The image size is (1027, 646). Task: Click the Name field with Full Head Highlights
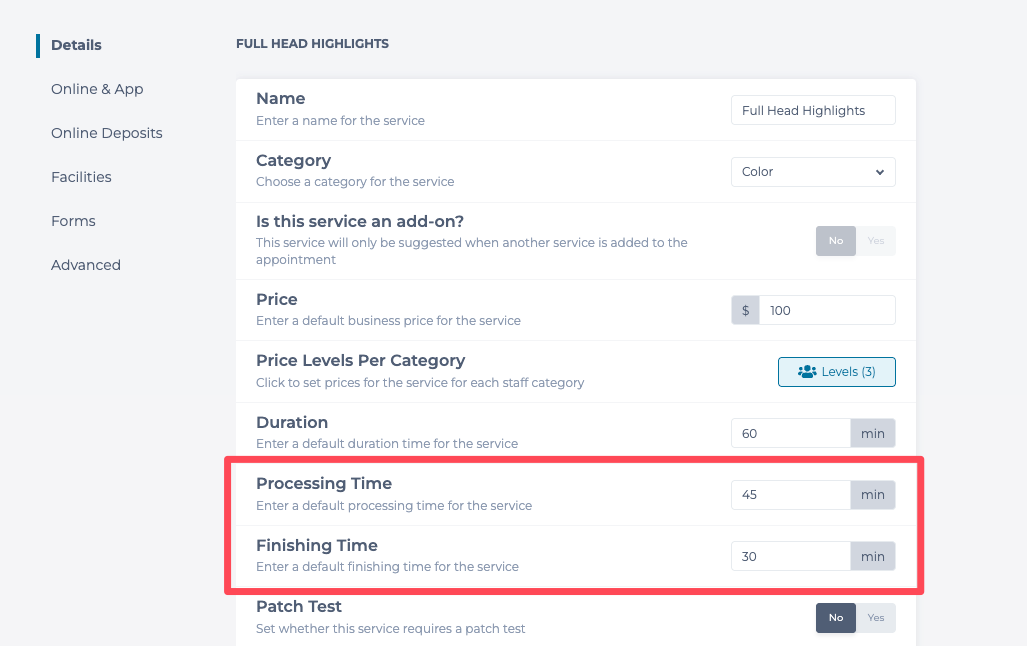tap(812, 111)
